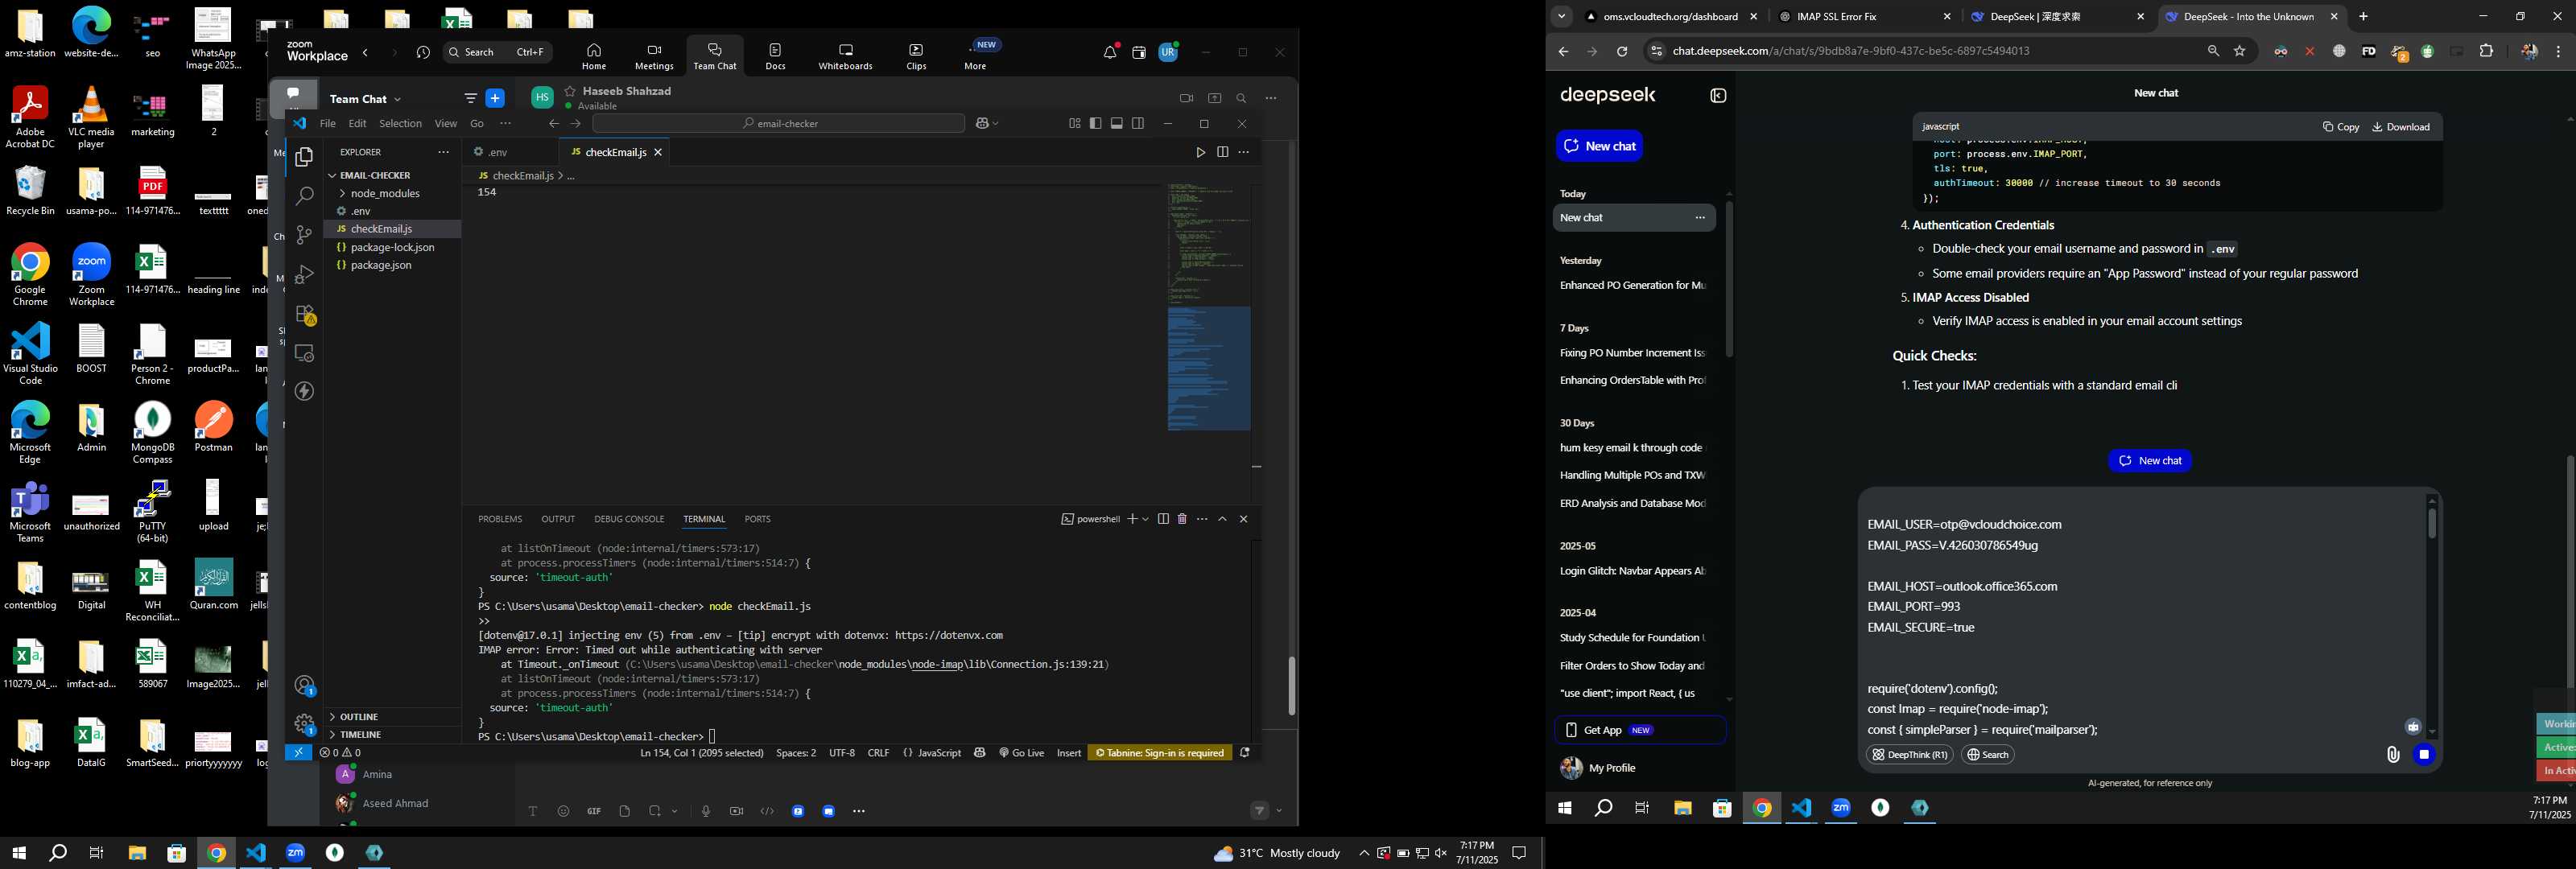Screen dimensions: 2576x869
Task: Click the microphone audio message icon in Zoom chat
Action: click(706, 811)
